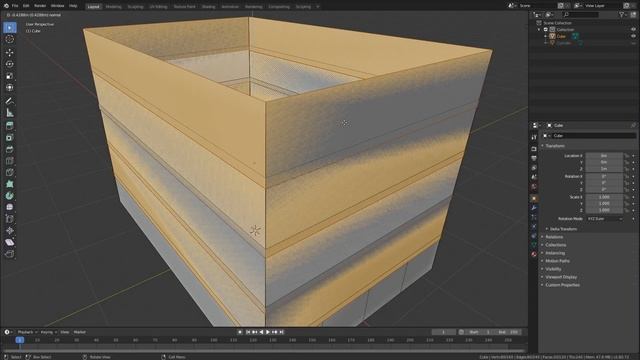Click the timeline scrollbar
Image resolution: width=640 pixels, height=360 pixels.
(263, 351)
